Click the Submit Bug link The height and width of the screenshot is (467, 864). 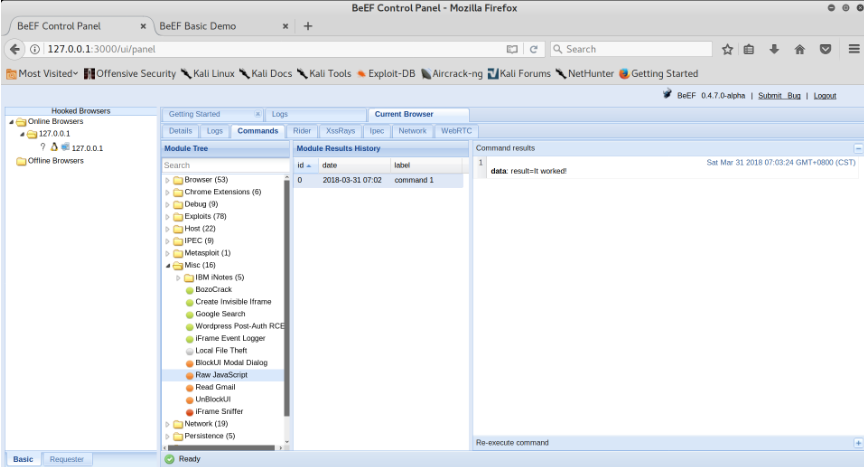[x=779, y=96]
